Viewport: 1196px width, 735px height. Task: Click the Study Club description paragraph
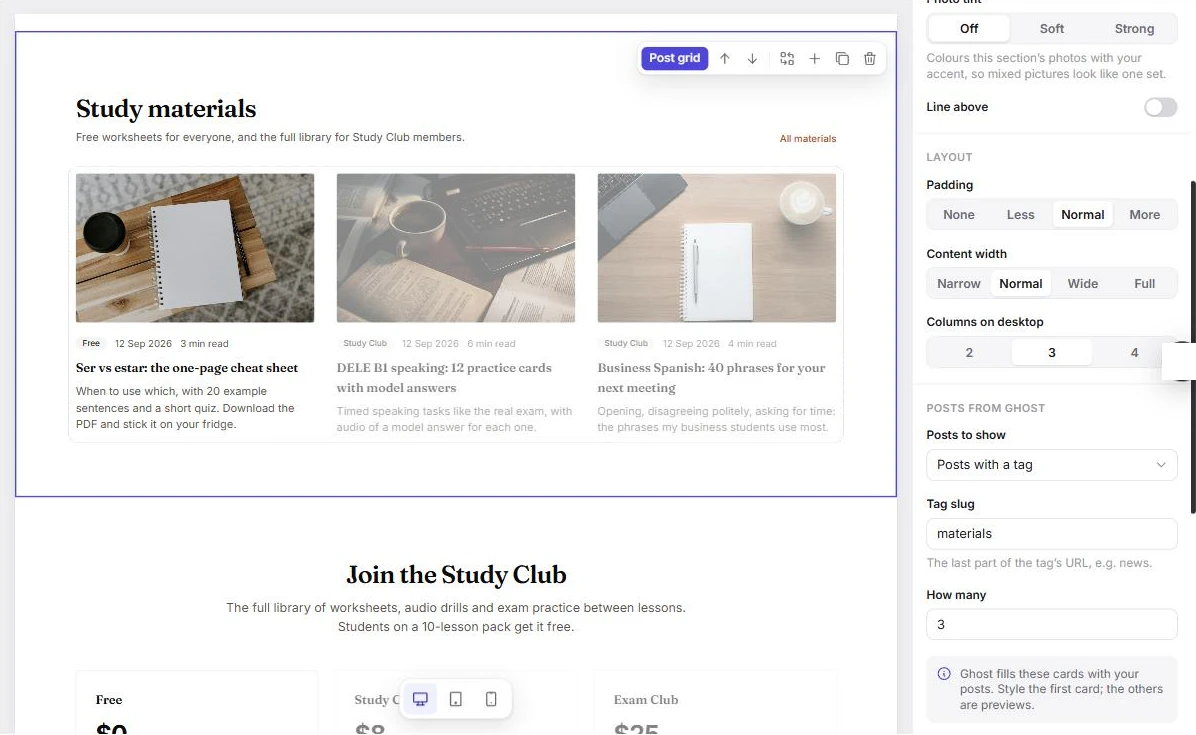tap(456, 618)
